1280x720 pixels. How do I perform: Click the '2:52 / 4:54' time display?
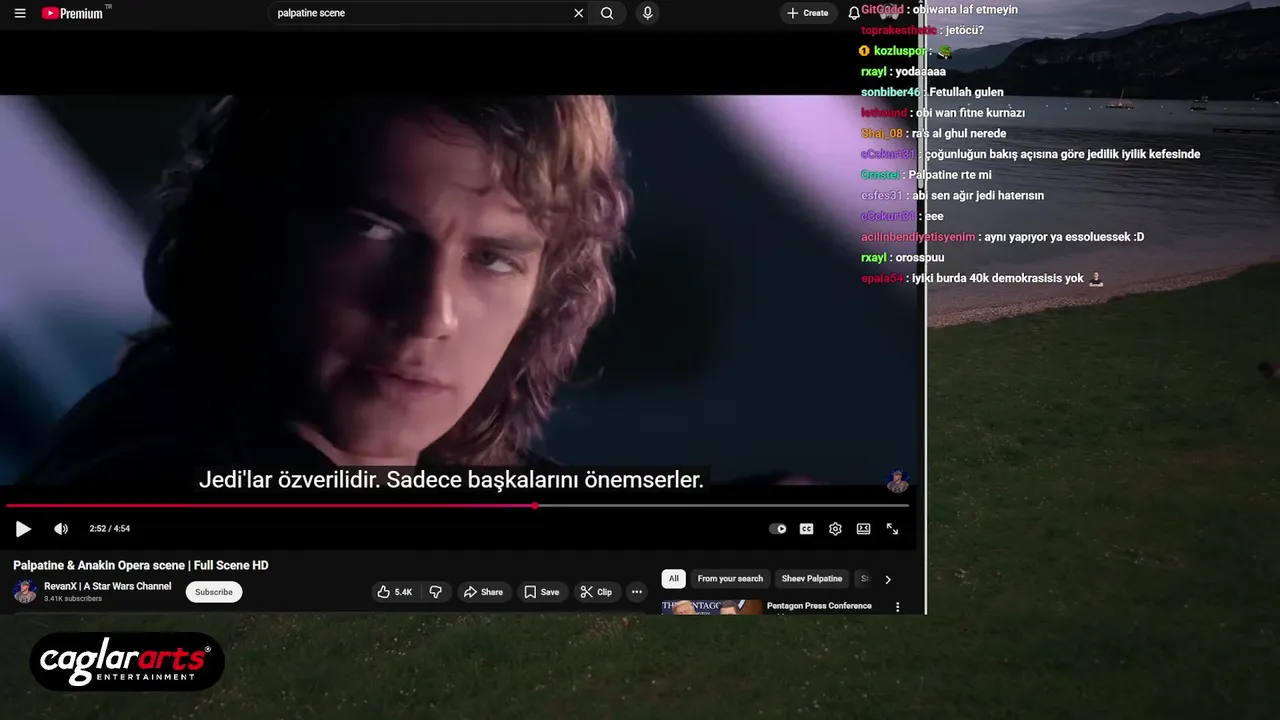110,529
